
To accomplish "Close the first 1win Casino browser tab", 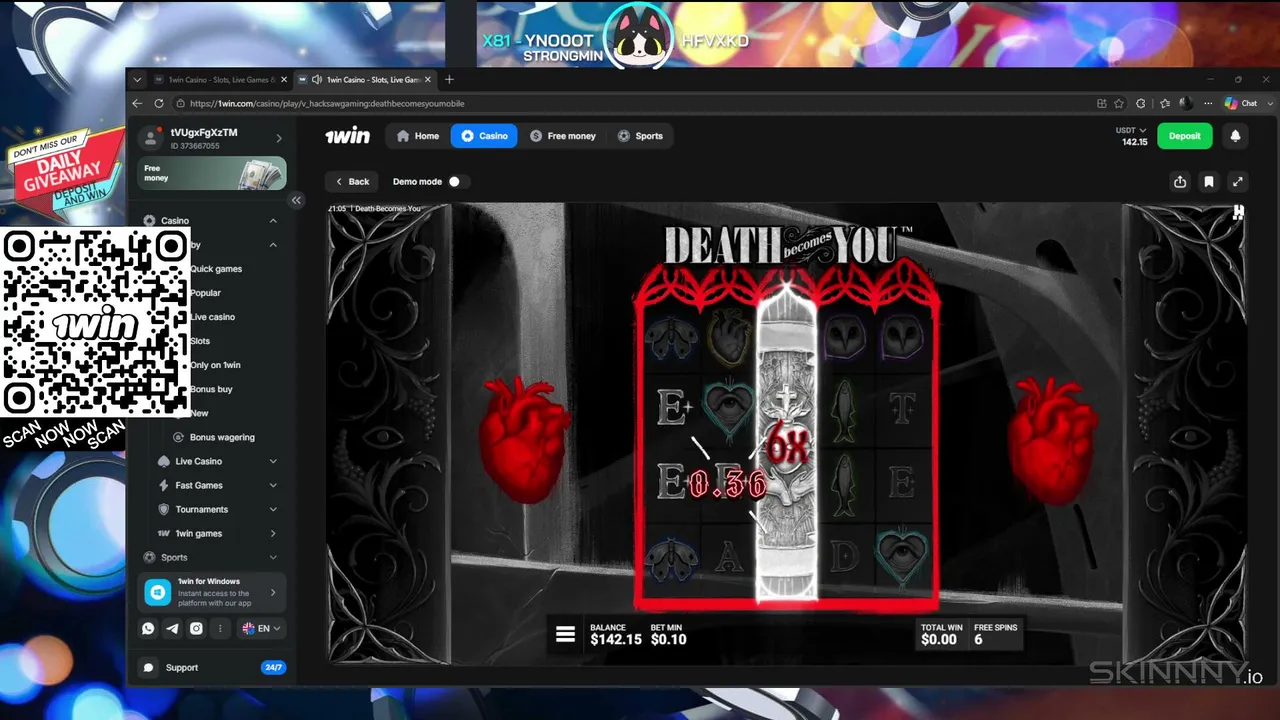I will [x=284, y=79].
